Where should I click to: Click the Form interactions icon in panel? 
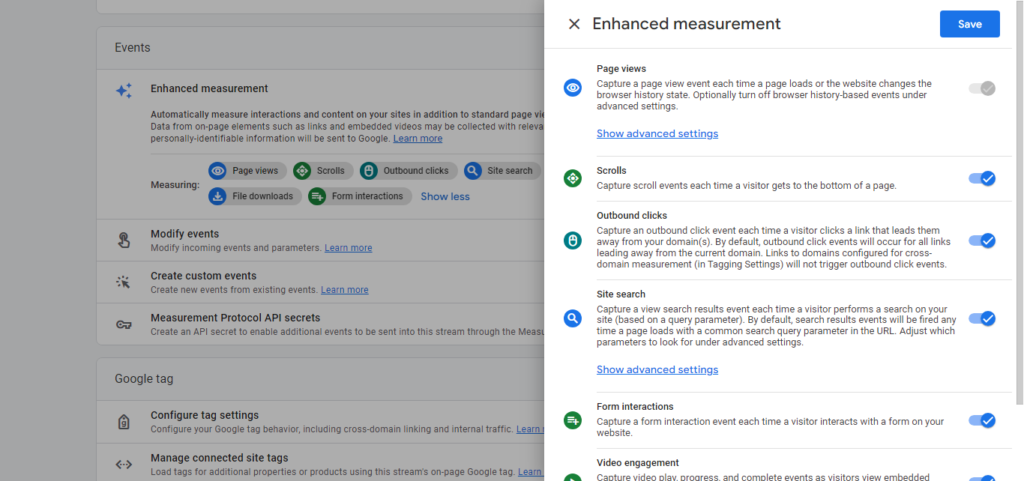coord(573,420)
